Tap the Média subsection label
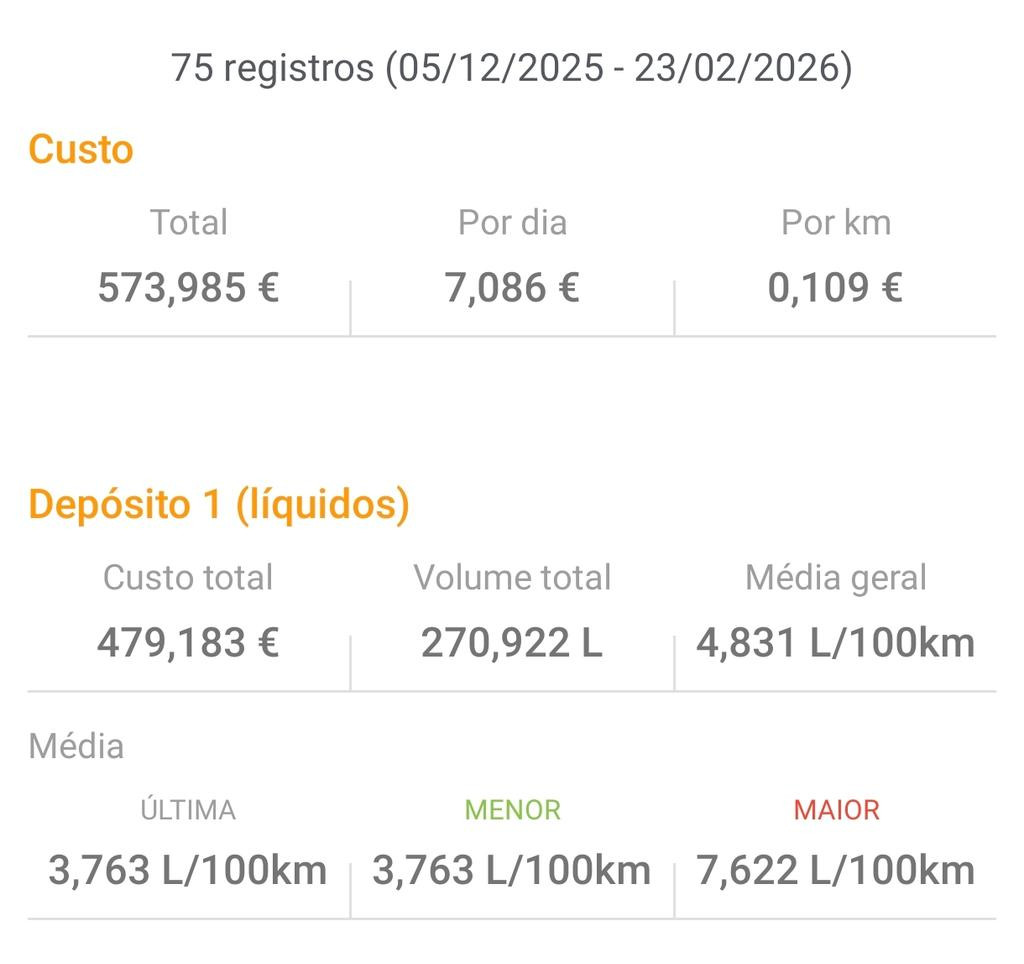Image resolution: width=1024 pixels, height=964 pixels. tap(76, 746)
